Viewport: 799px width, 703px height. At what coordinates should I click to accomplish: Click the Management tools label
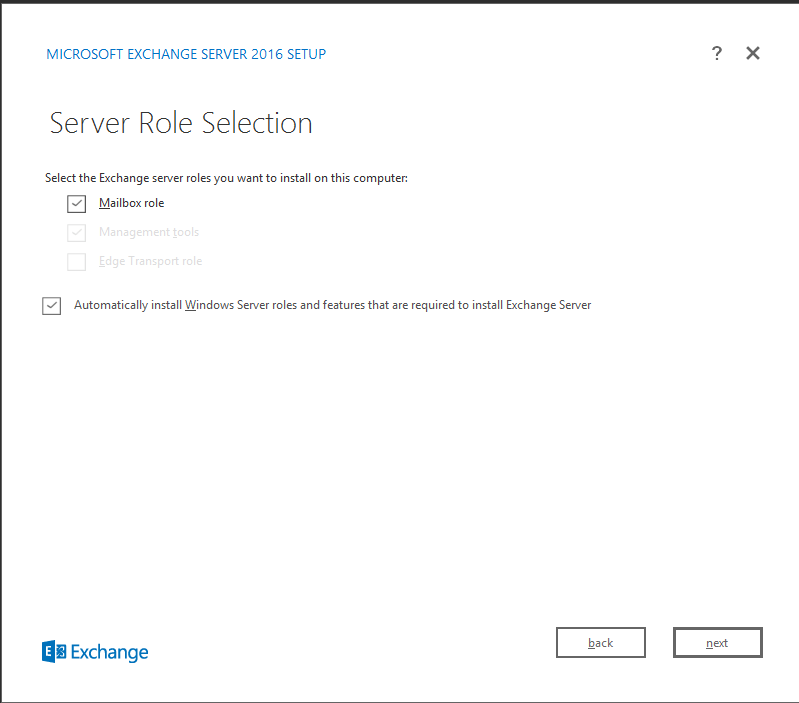point(149,232)
